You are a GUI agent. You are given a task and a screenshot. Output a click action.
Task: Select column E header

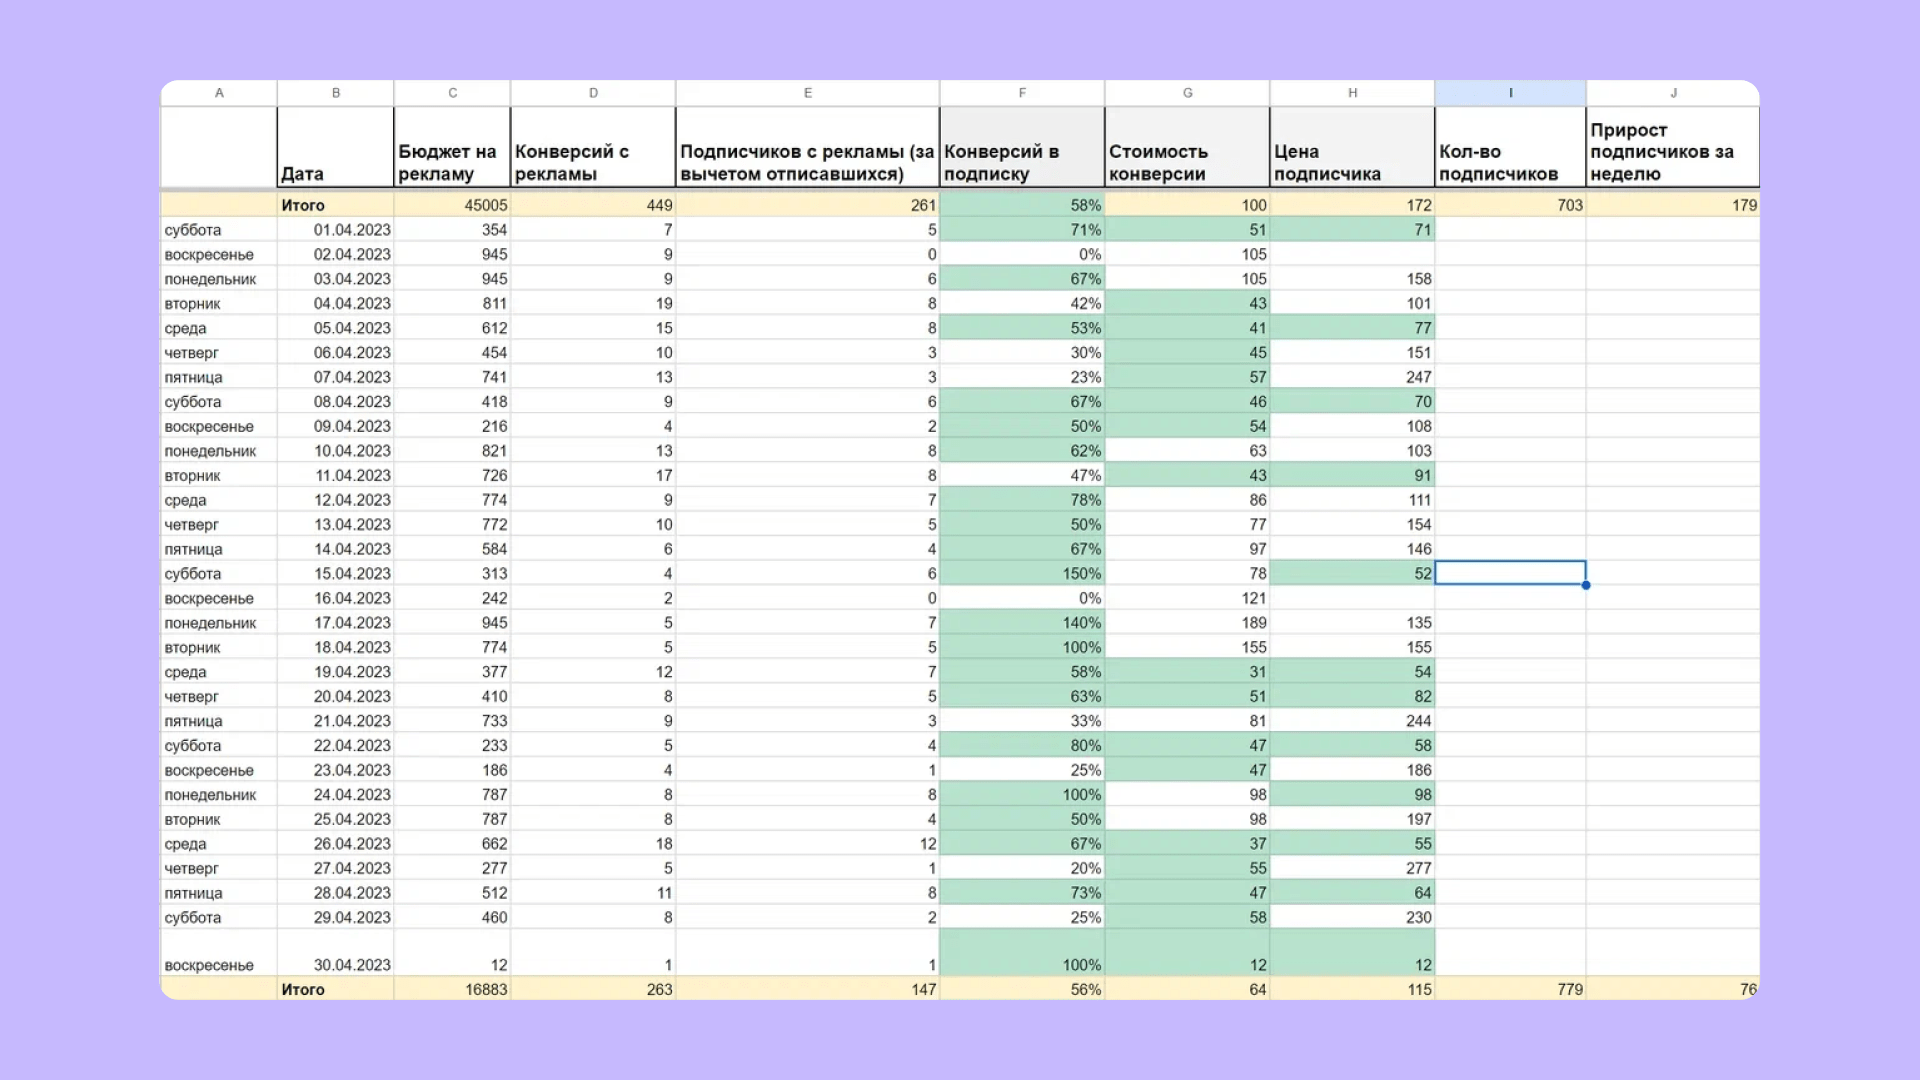pyautogui.click(x=808, y=93)
